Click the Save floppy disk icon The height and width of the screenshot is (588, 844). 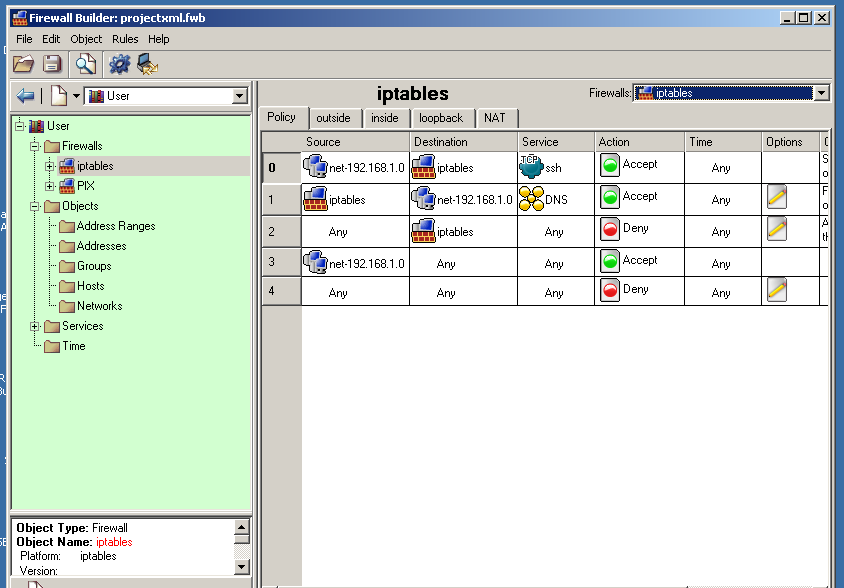52,64
